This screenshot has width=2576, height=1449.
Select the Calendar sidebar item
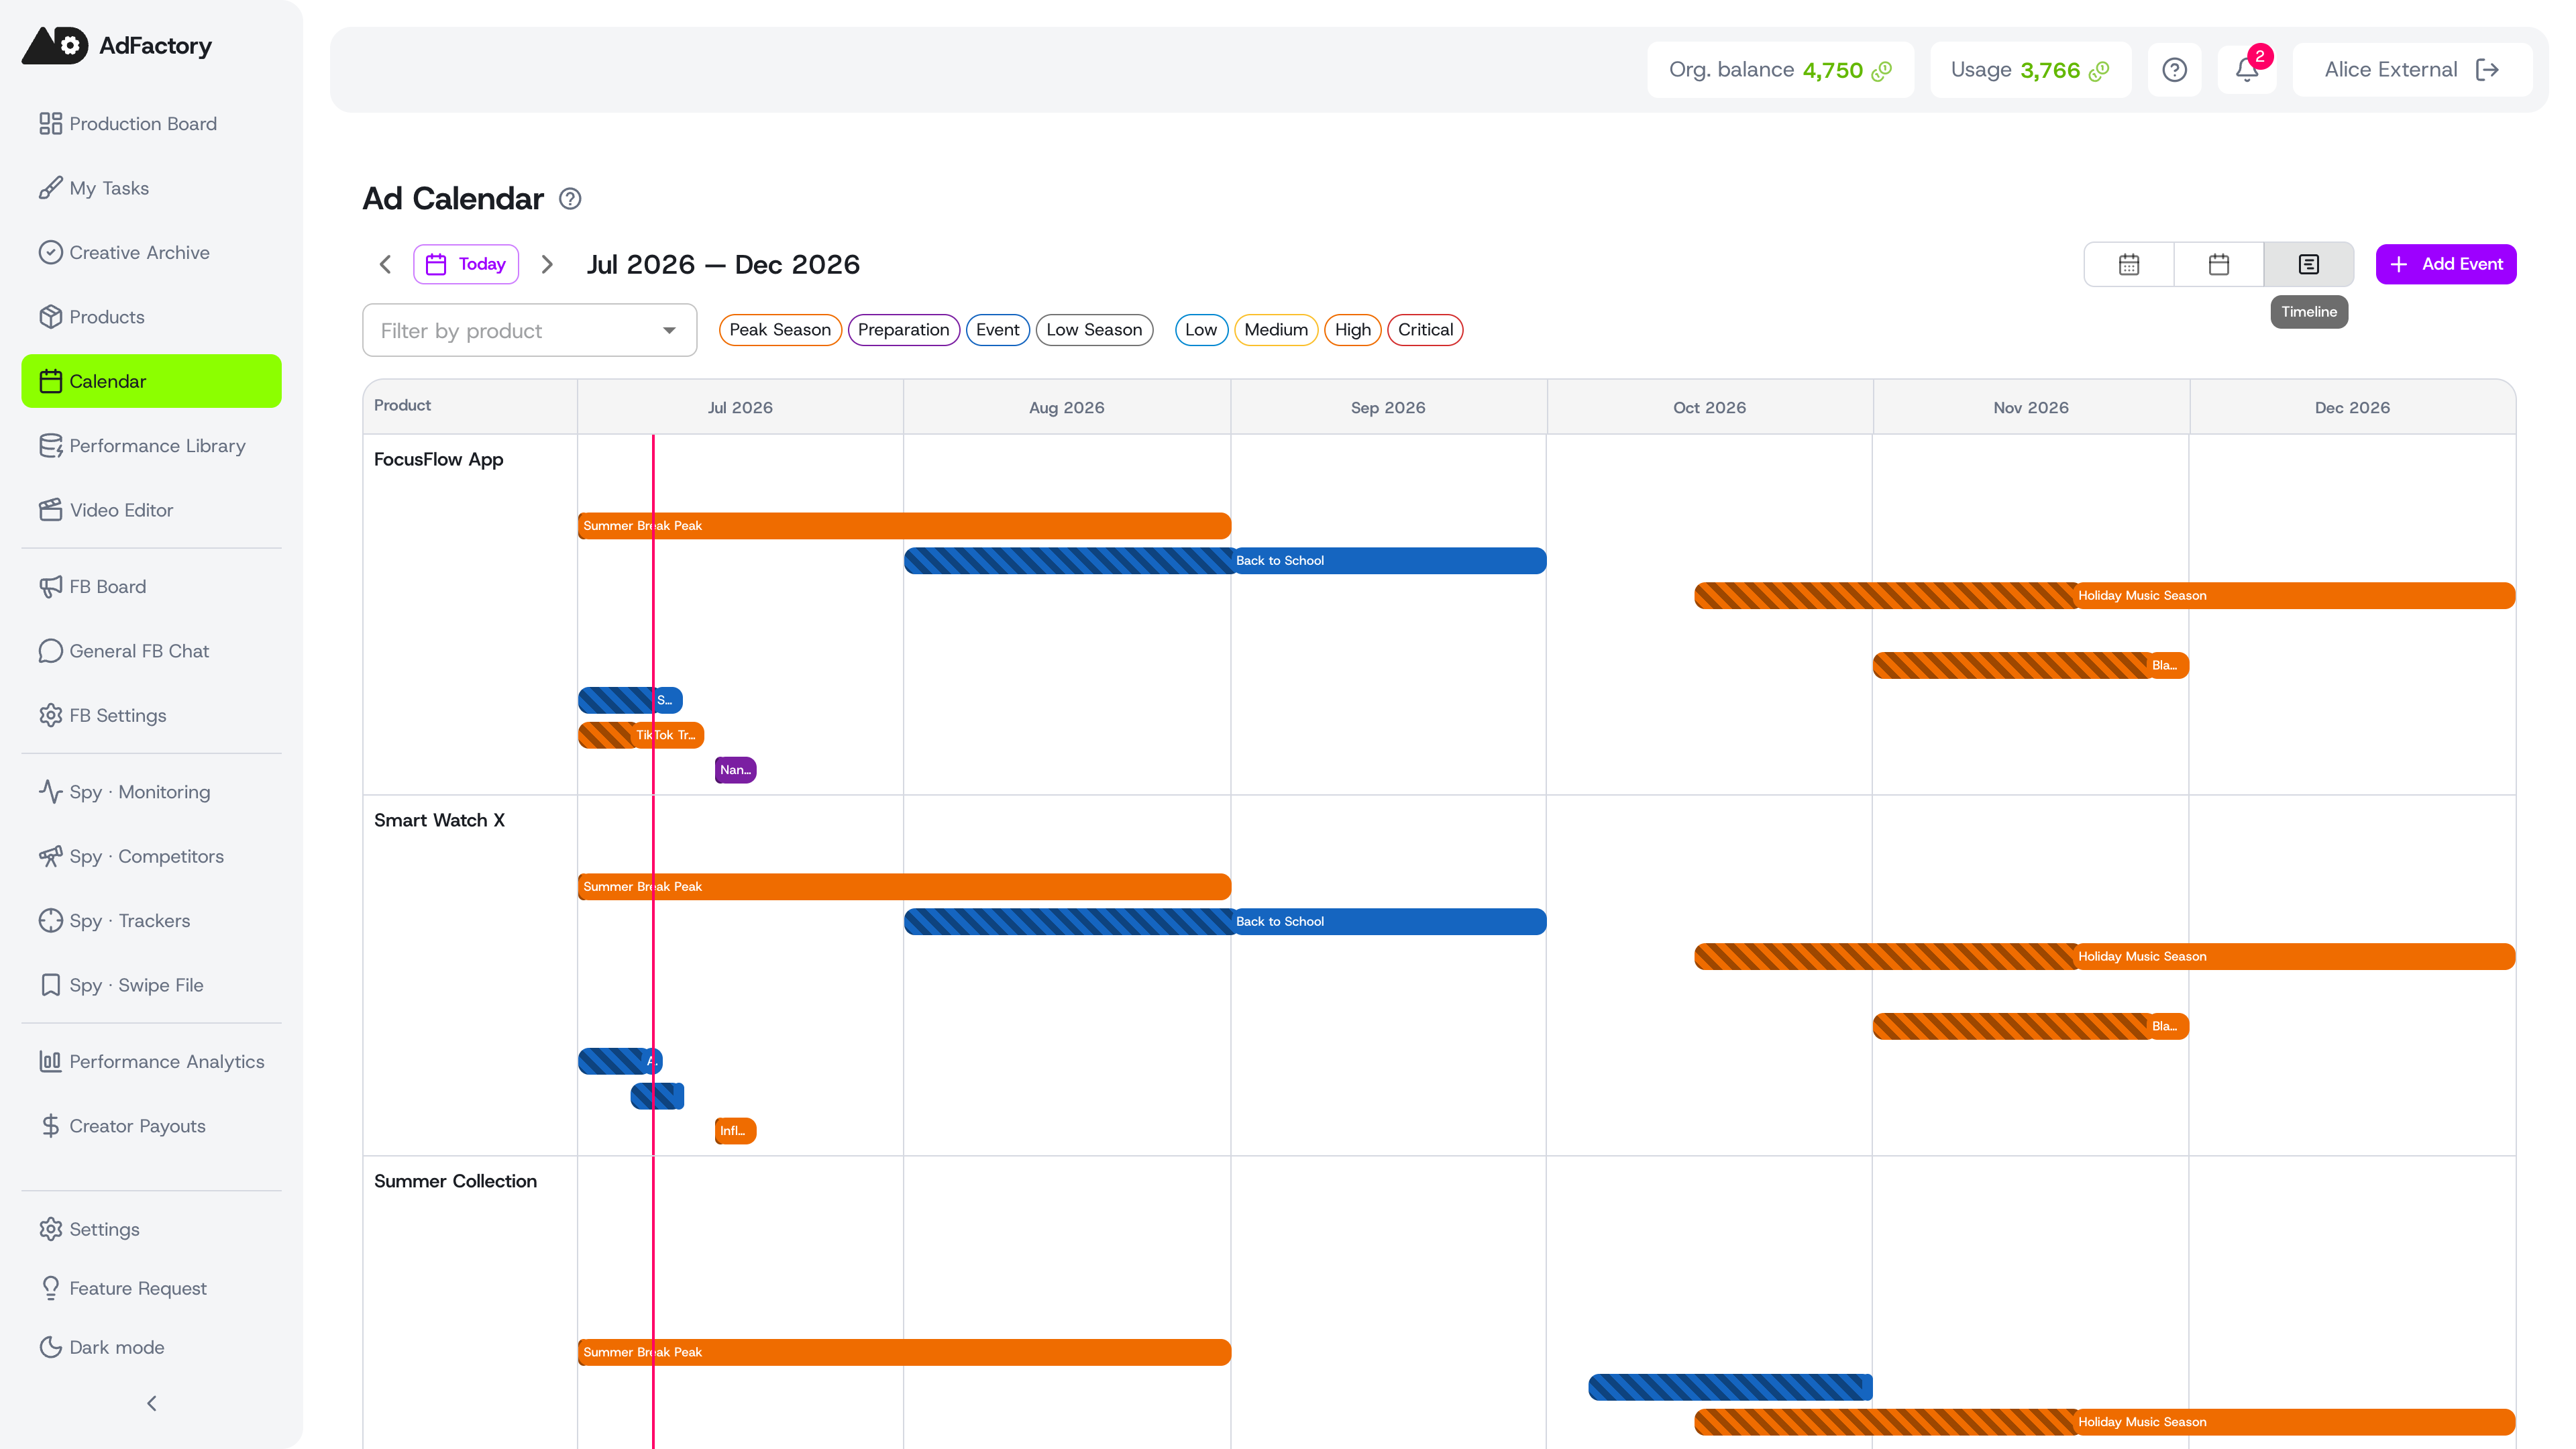[151, 381]
